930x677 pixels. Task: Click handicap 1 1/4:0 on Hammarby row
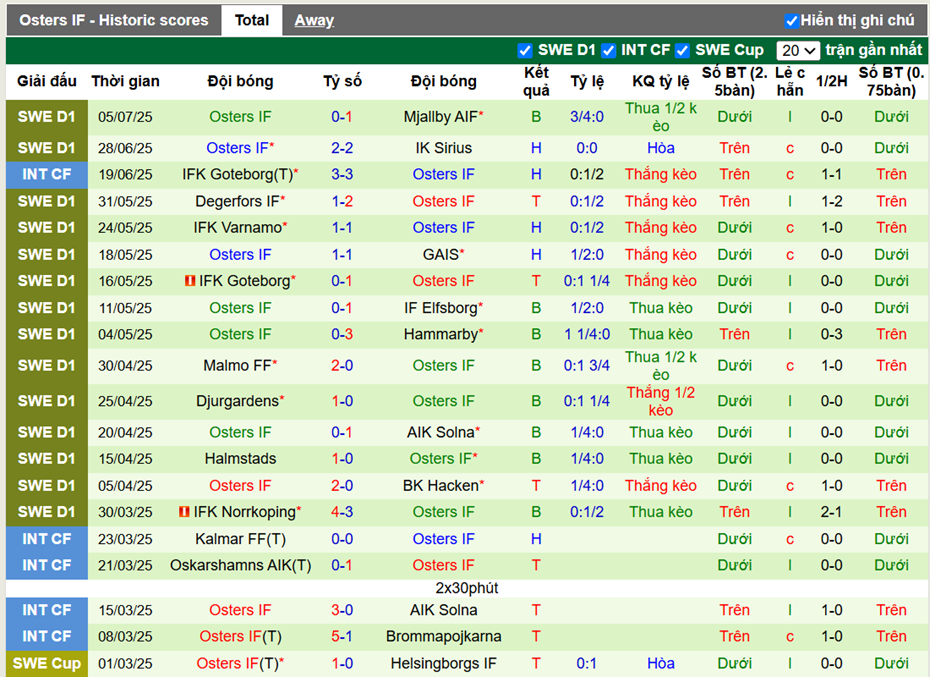coord(587,334)
